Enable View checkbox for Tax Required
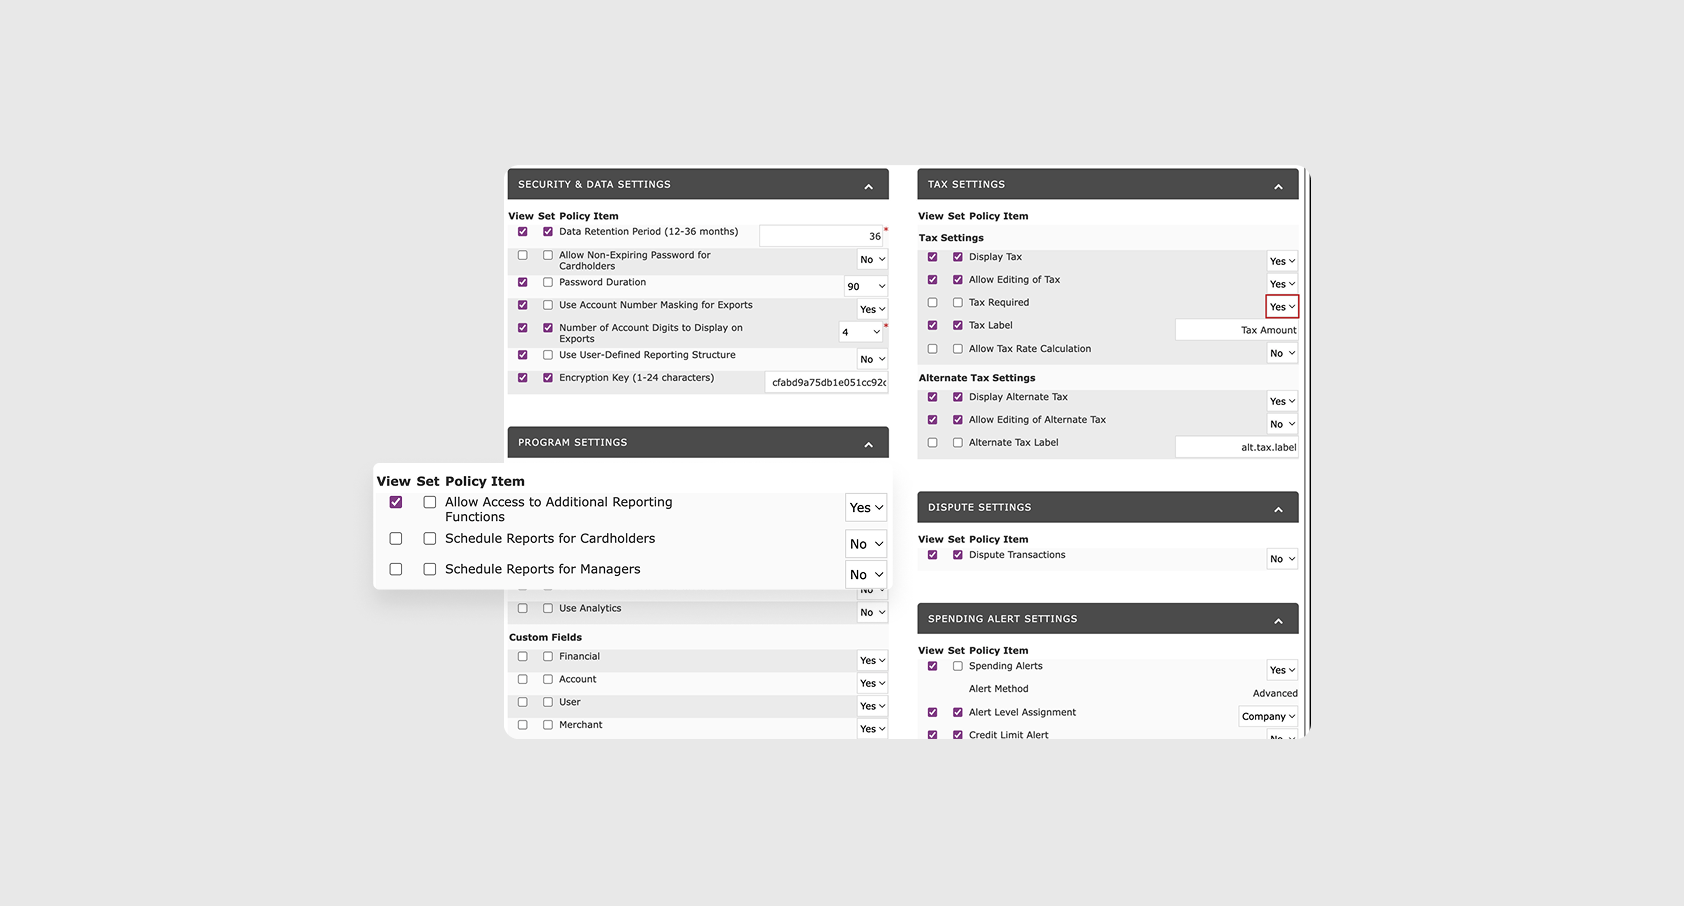This screenshot has width=1684, height=906. (x=933, y=303)
